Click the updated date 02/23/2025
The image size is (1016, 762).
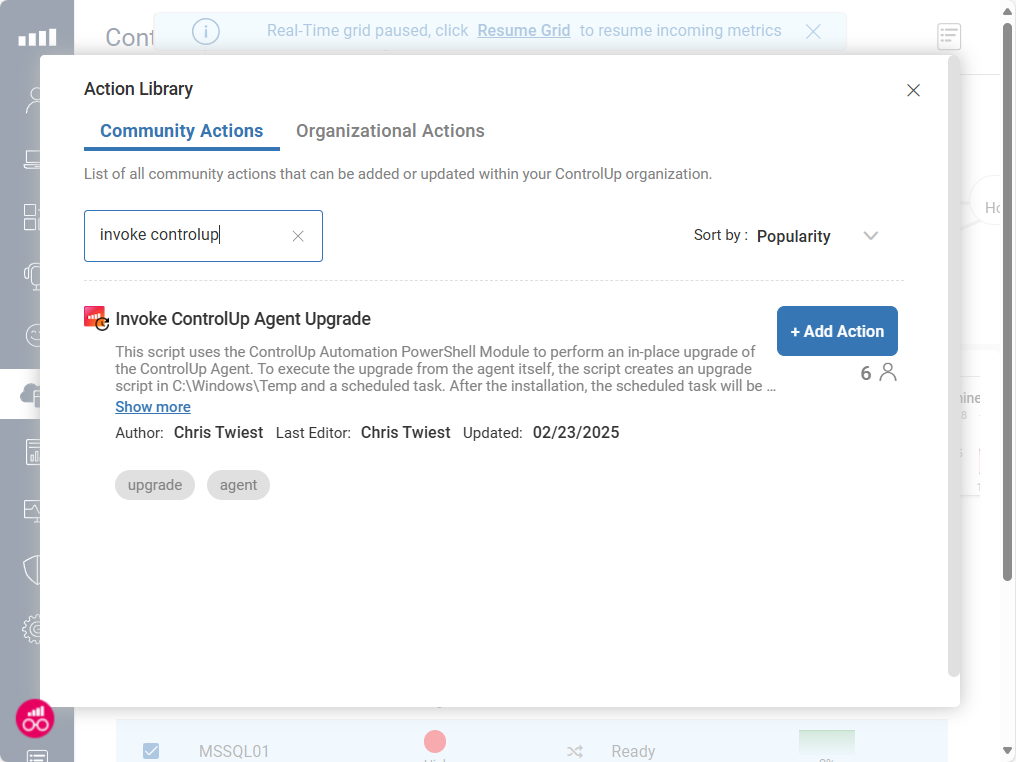pyautogui.click(x=576, y=432)
